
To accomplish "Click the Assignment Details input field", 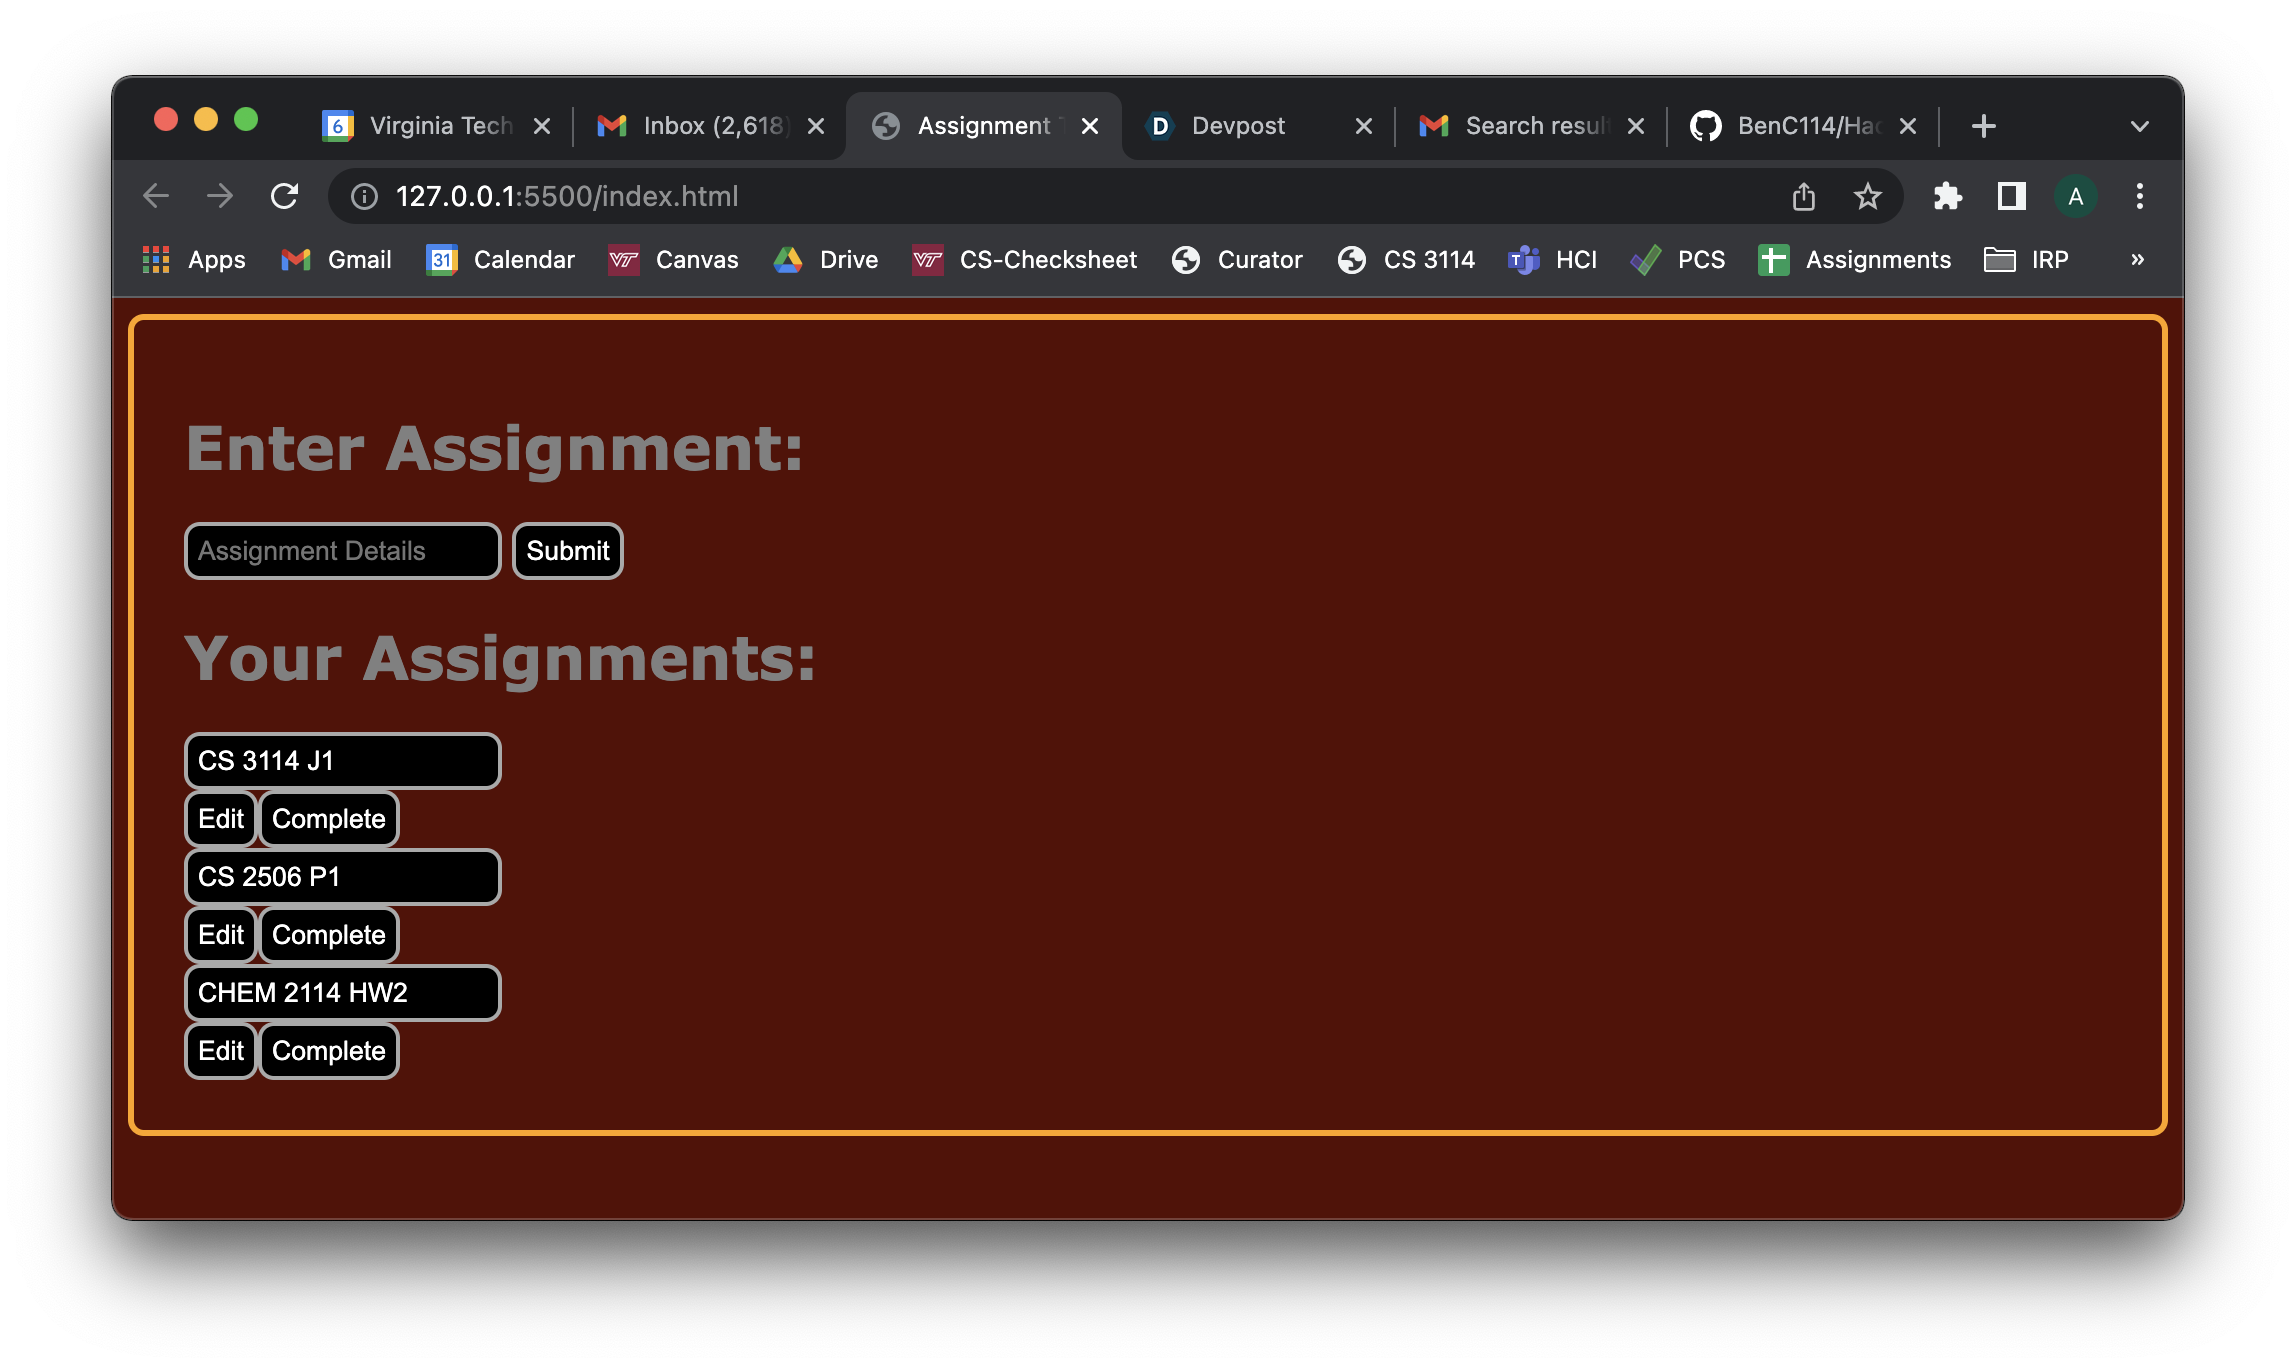I will click(342, 551).
